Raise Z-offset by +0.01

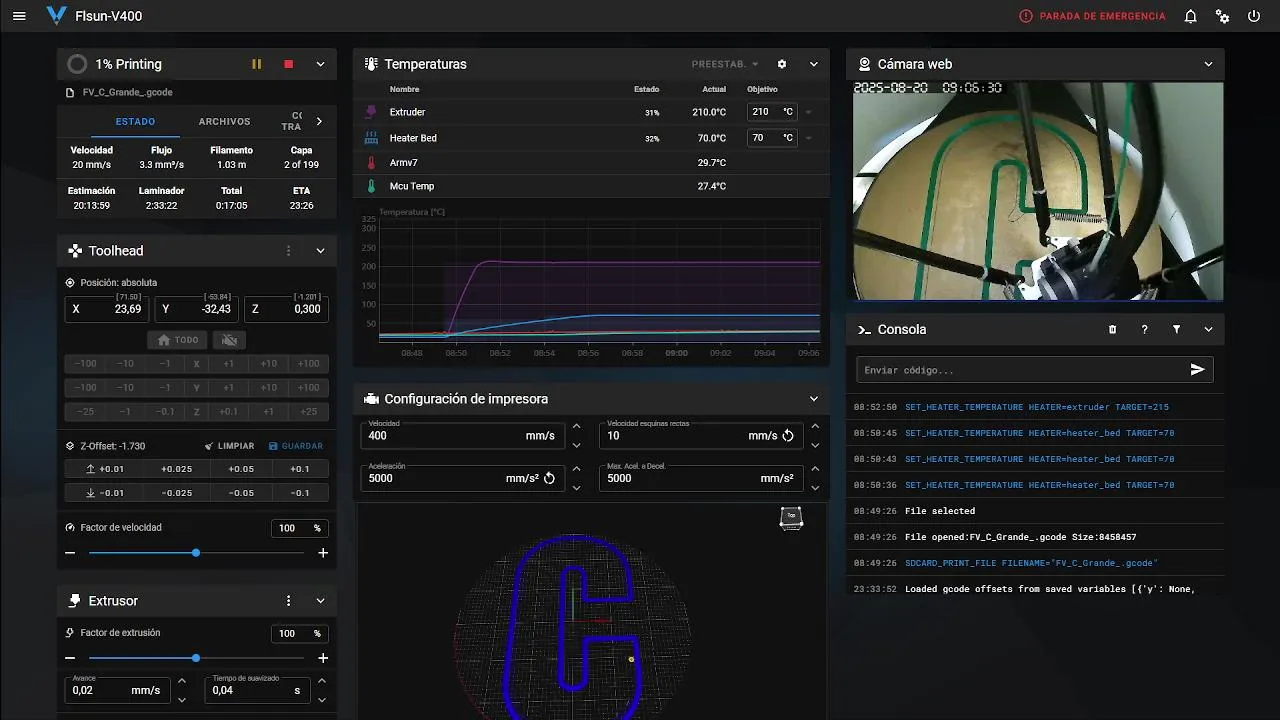pos(105,469)
